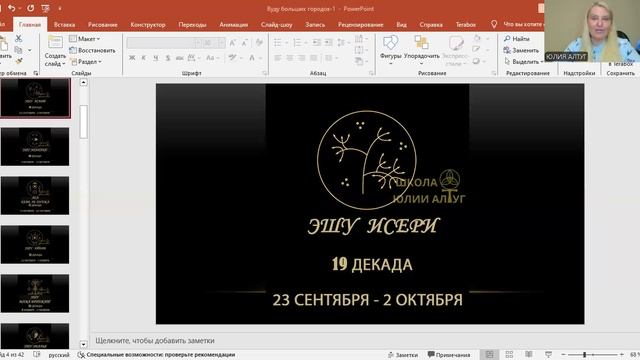640x360 pixels.
Task: Click the Decrease font size icon
Action: 244,43
